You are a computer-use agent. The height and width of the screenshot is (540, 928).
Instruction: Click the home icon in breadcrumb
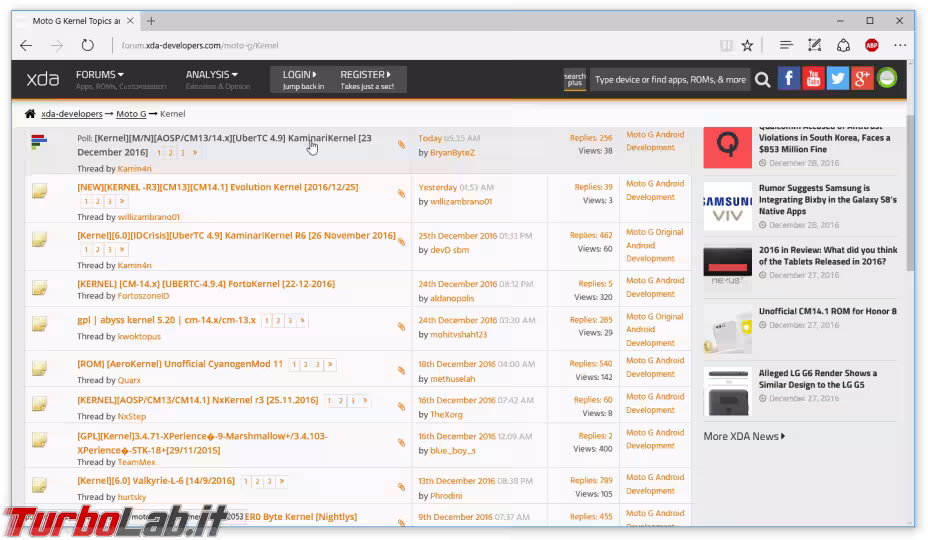click(30, 114)
